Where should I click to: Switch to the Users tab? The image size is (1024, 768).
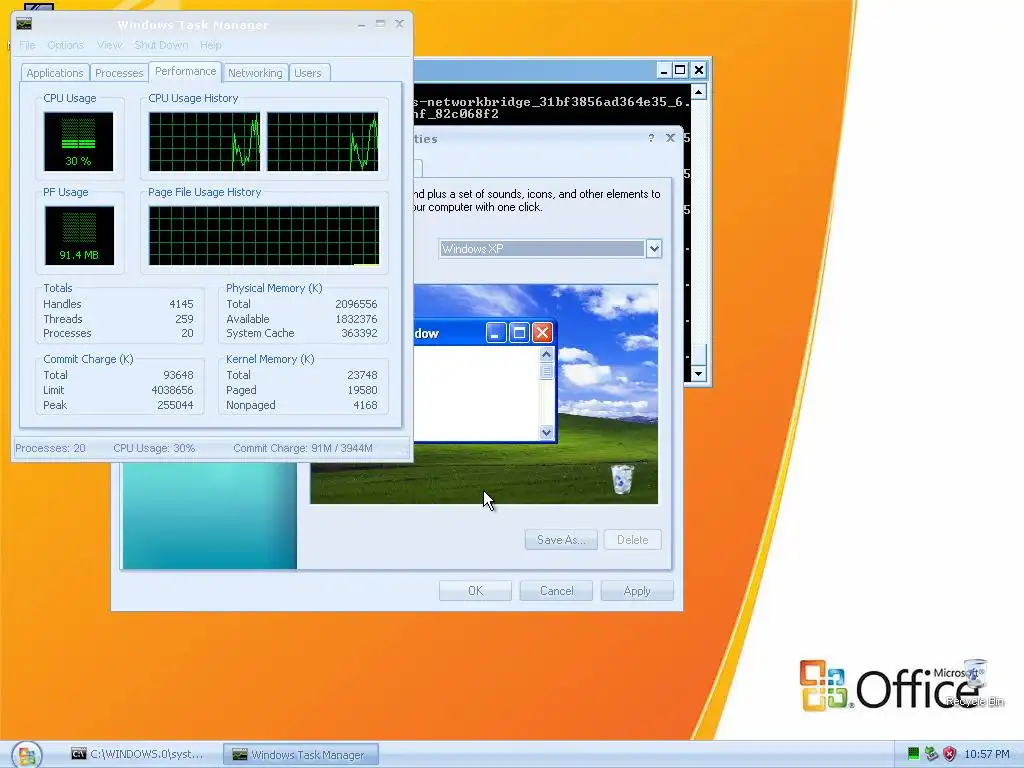308,73
